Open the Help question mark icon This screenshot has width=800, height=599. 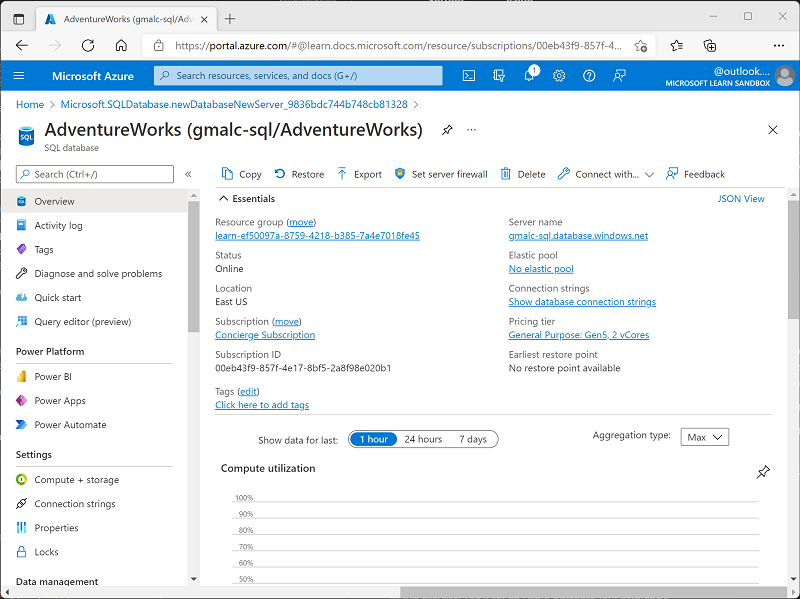pos(589,76)
